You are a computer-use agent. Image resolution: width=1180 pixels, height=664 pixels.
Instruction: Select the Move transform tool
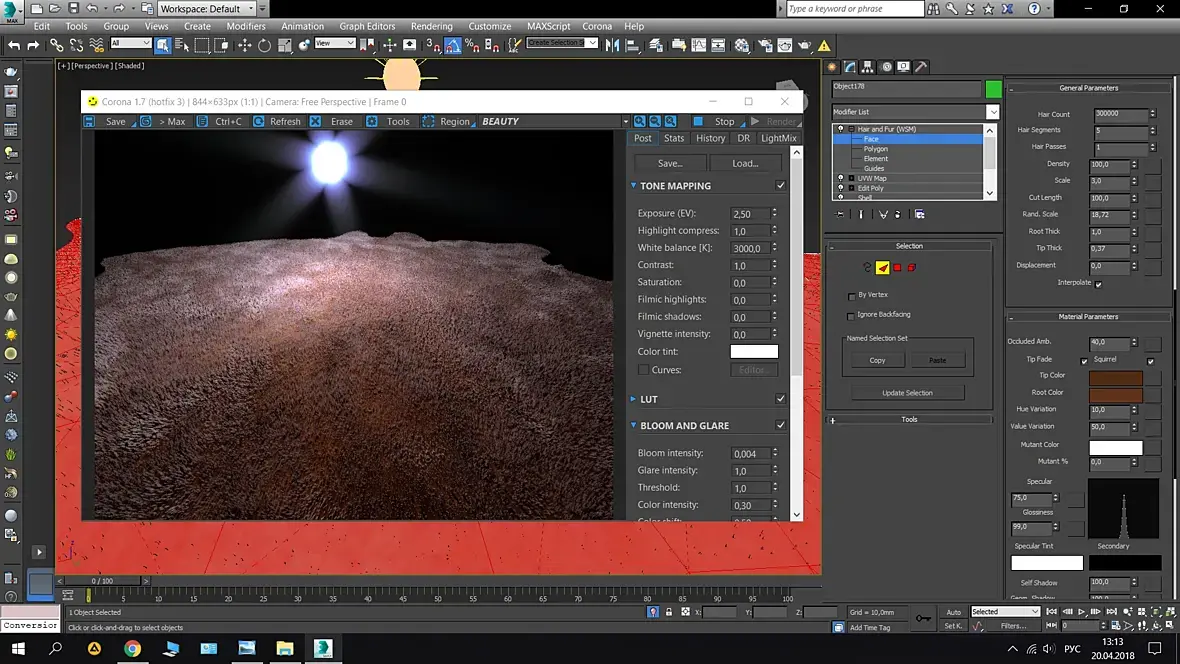[x=245, y=46]
